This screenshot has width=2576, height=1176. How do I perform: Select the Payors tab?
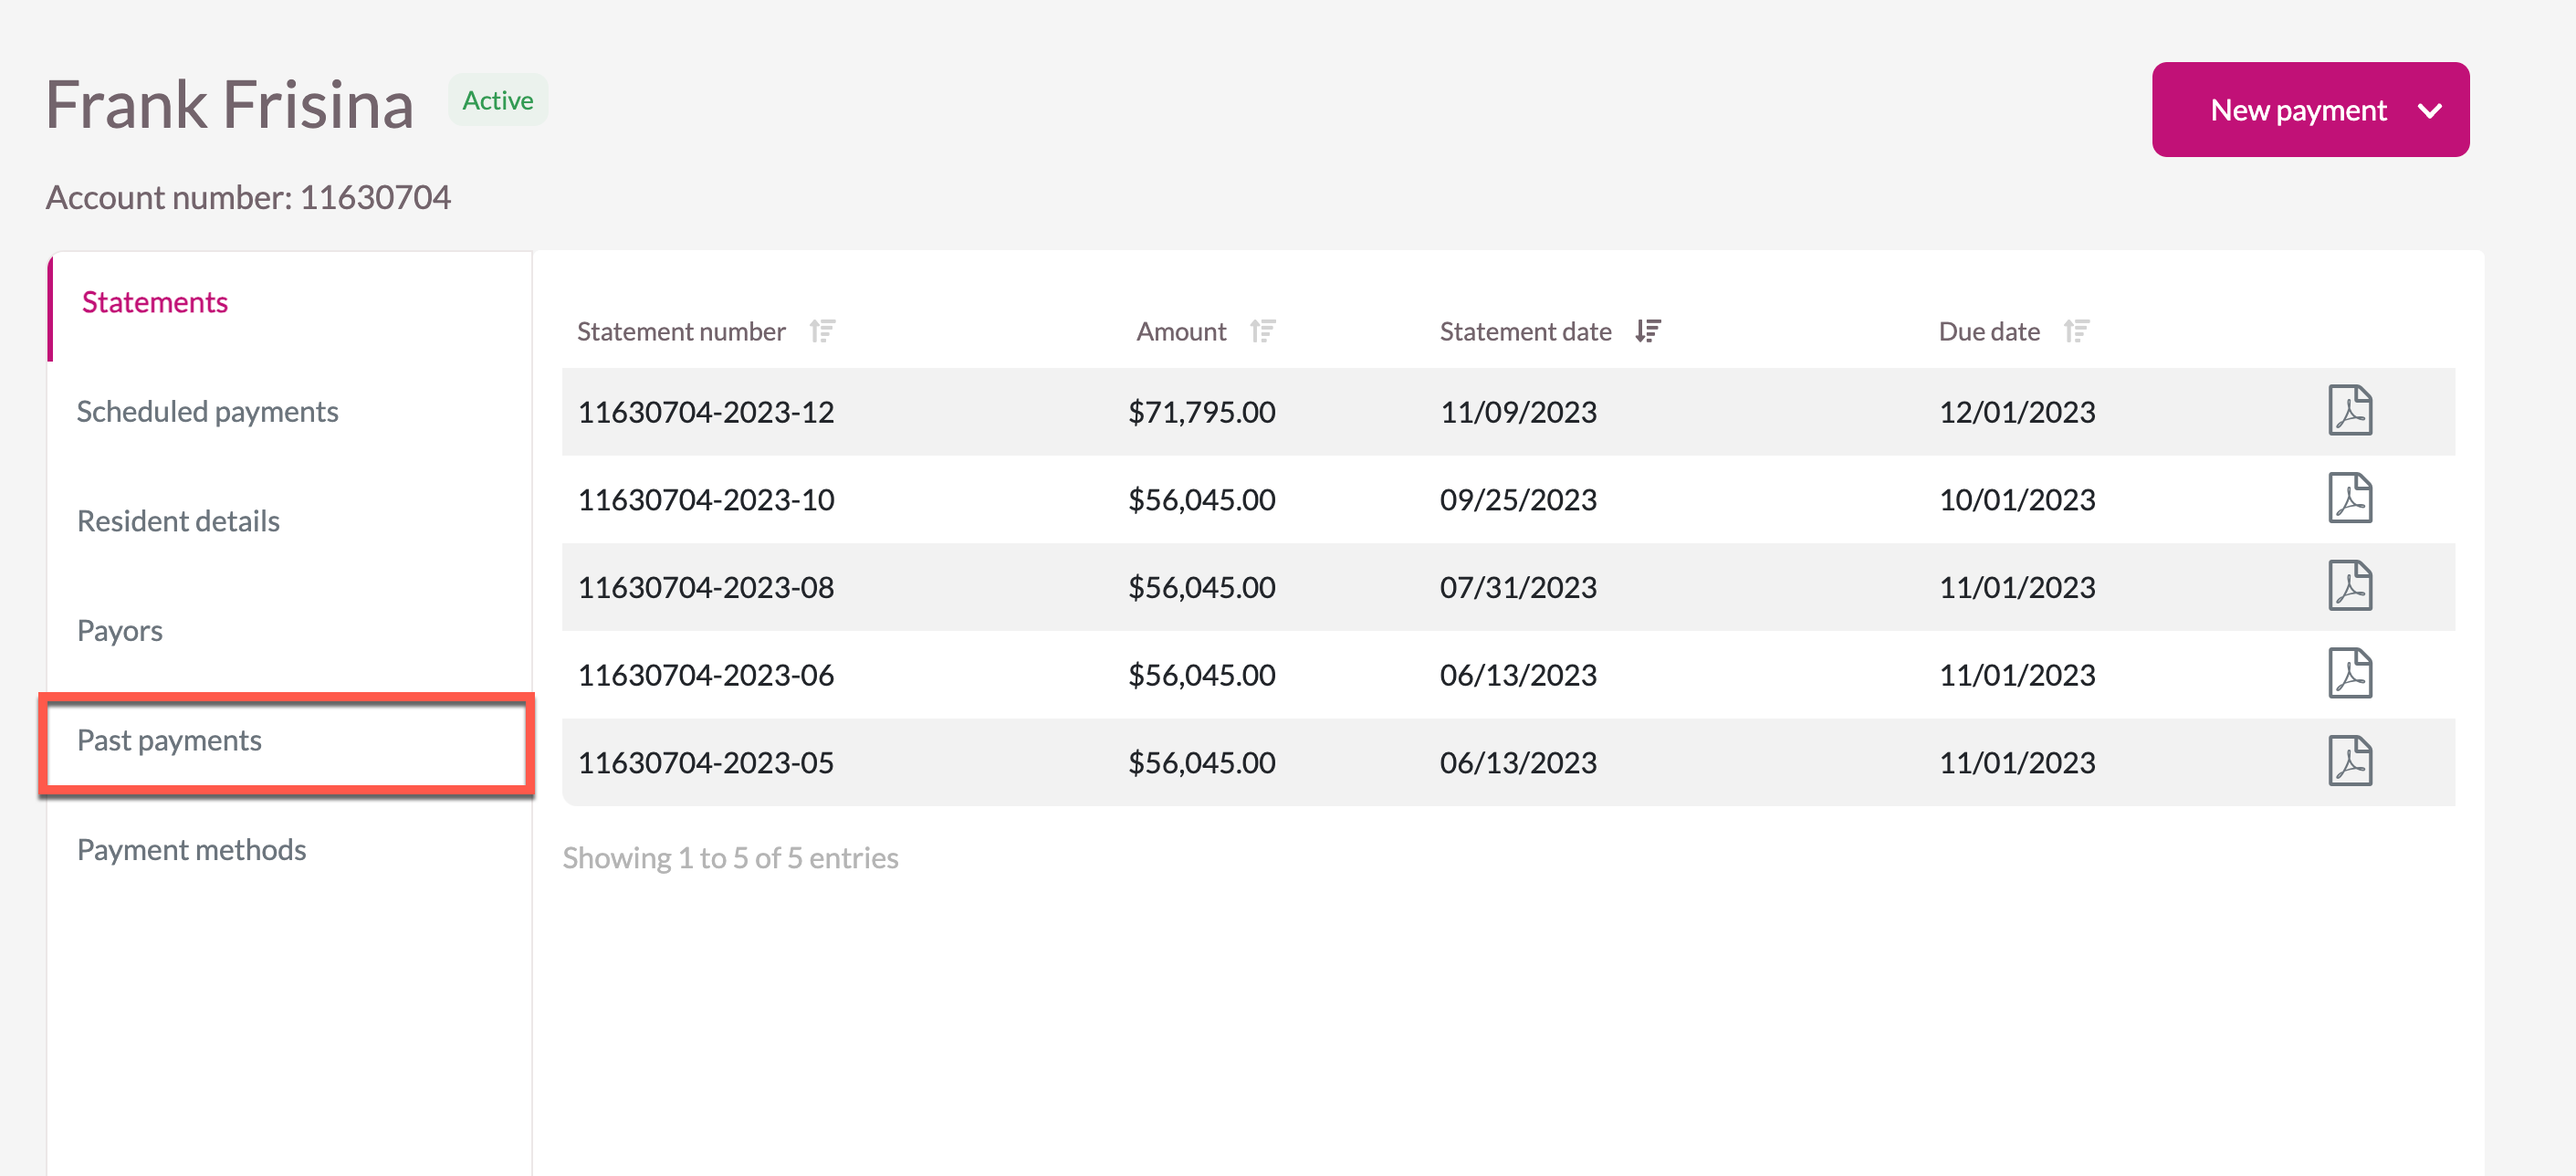pos(120,630)
